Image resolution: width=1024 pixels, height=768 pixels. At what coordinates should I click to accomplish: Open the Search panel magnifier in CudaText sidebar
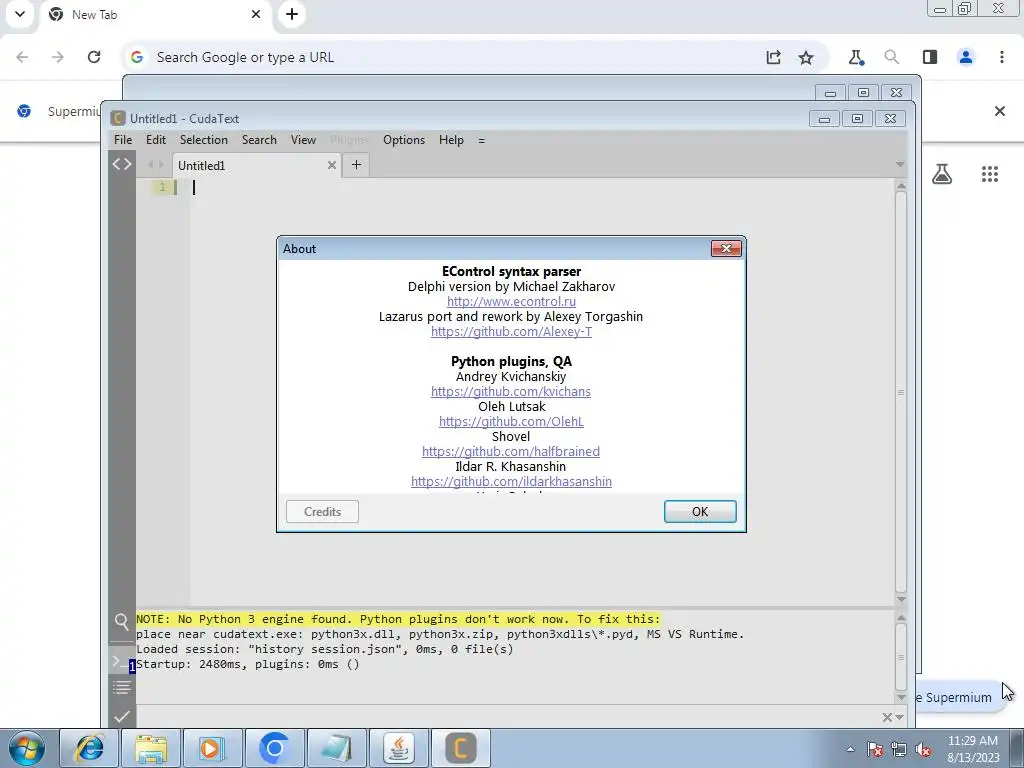(121, 622)
